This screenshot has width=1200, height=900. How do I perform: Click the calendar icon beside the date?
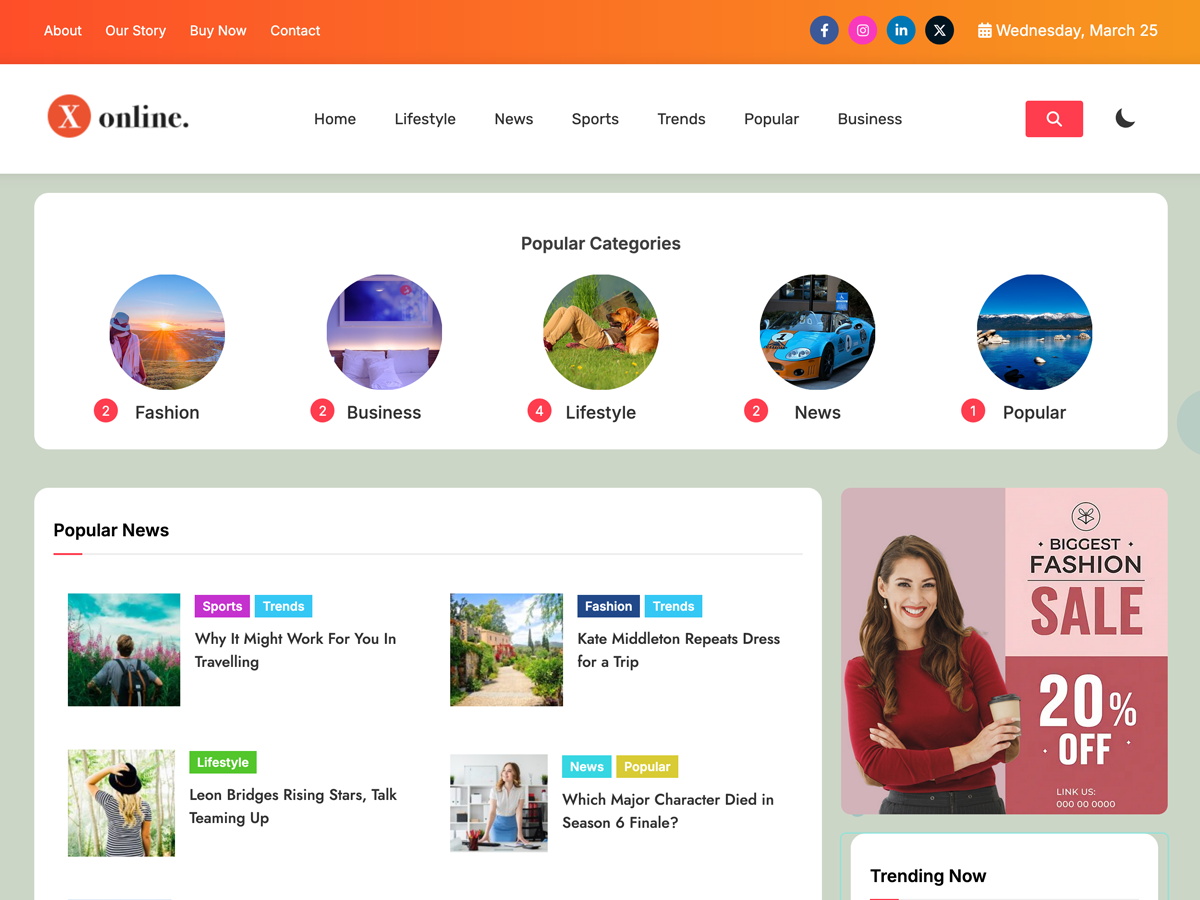click(985, 31)
